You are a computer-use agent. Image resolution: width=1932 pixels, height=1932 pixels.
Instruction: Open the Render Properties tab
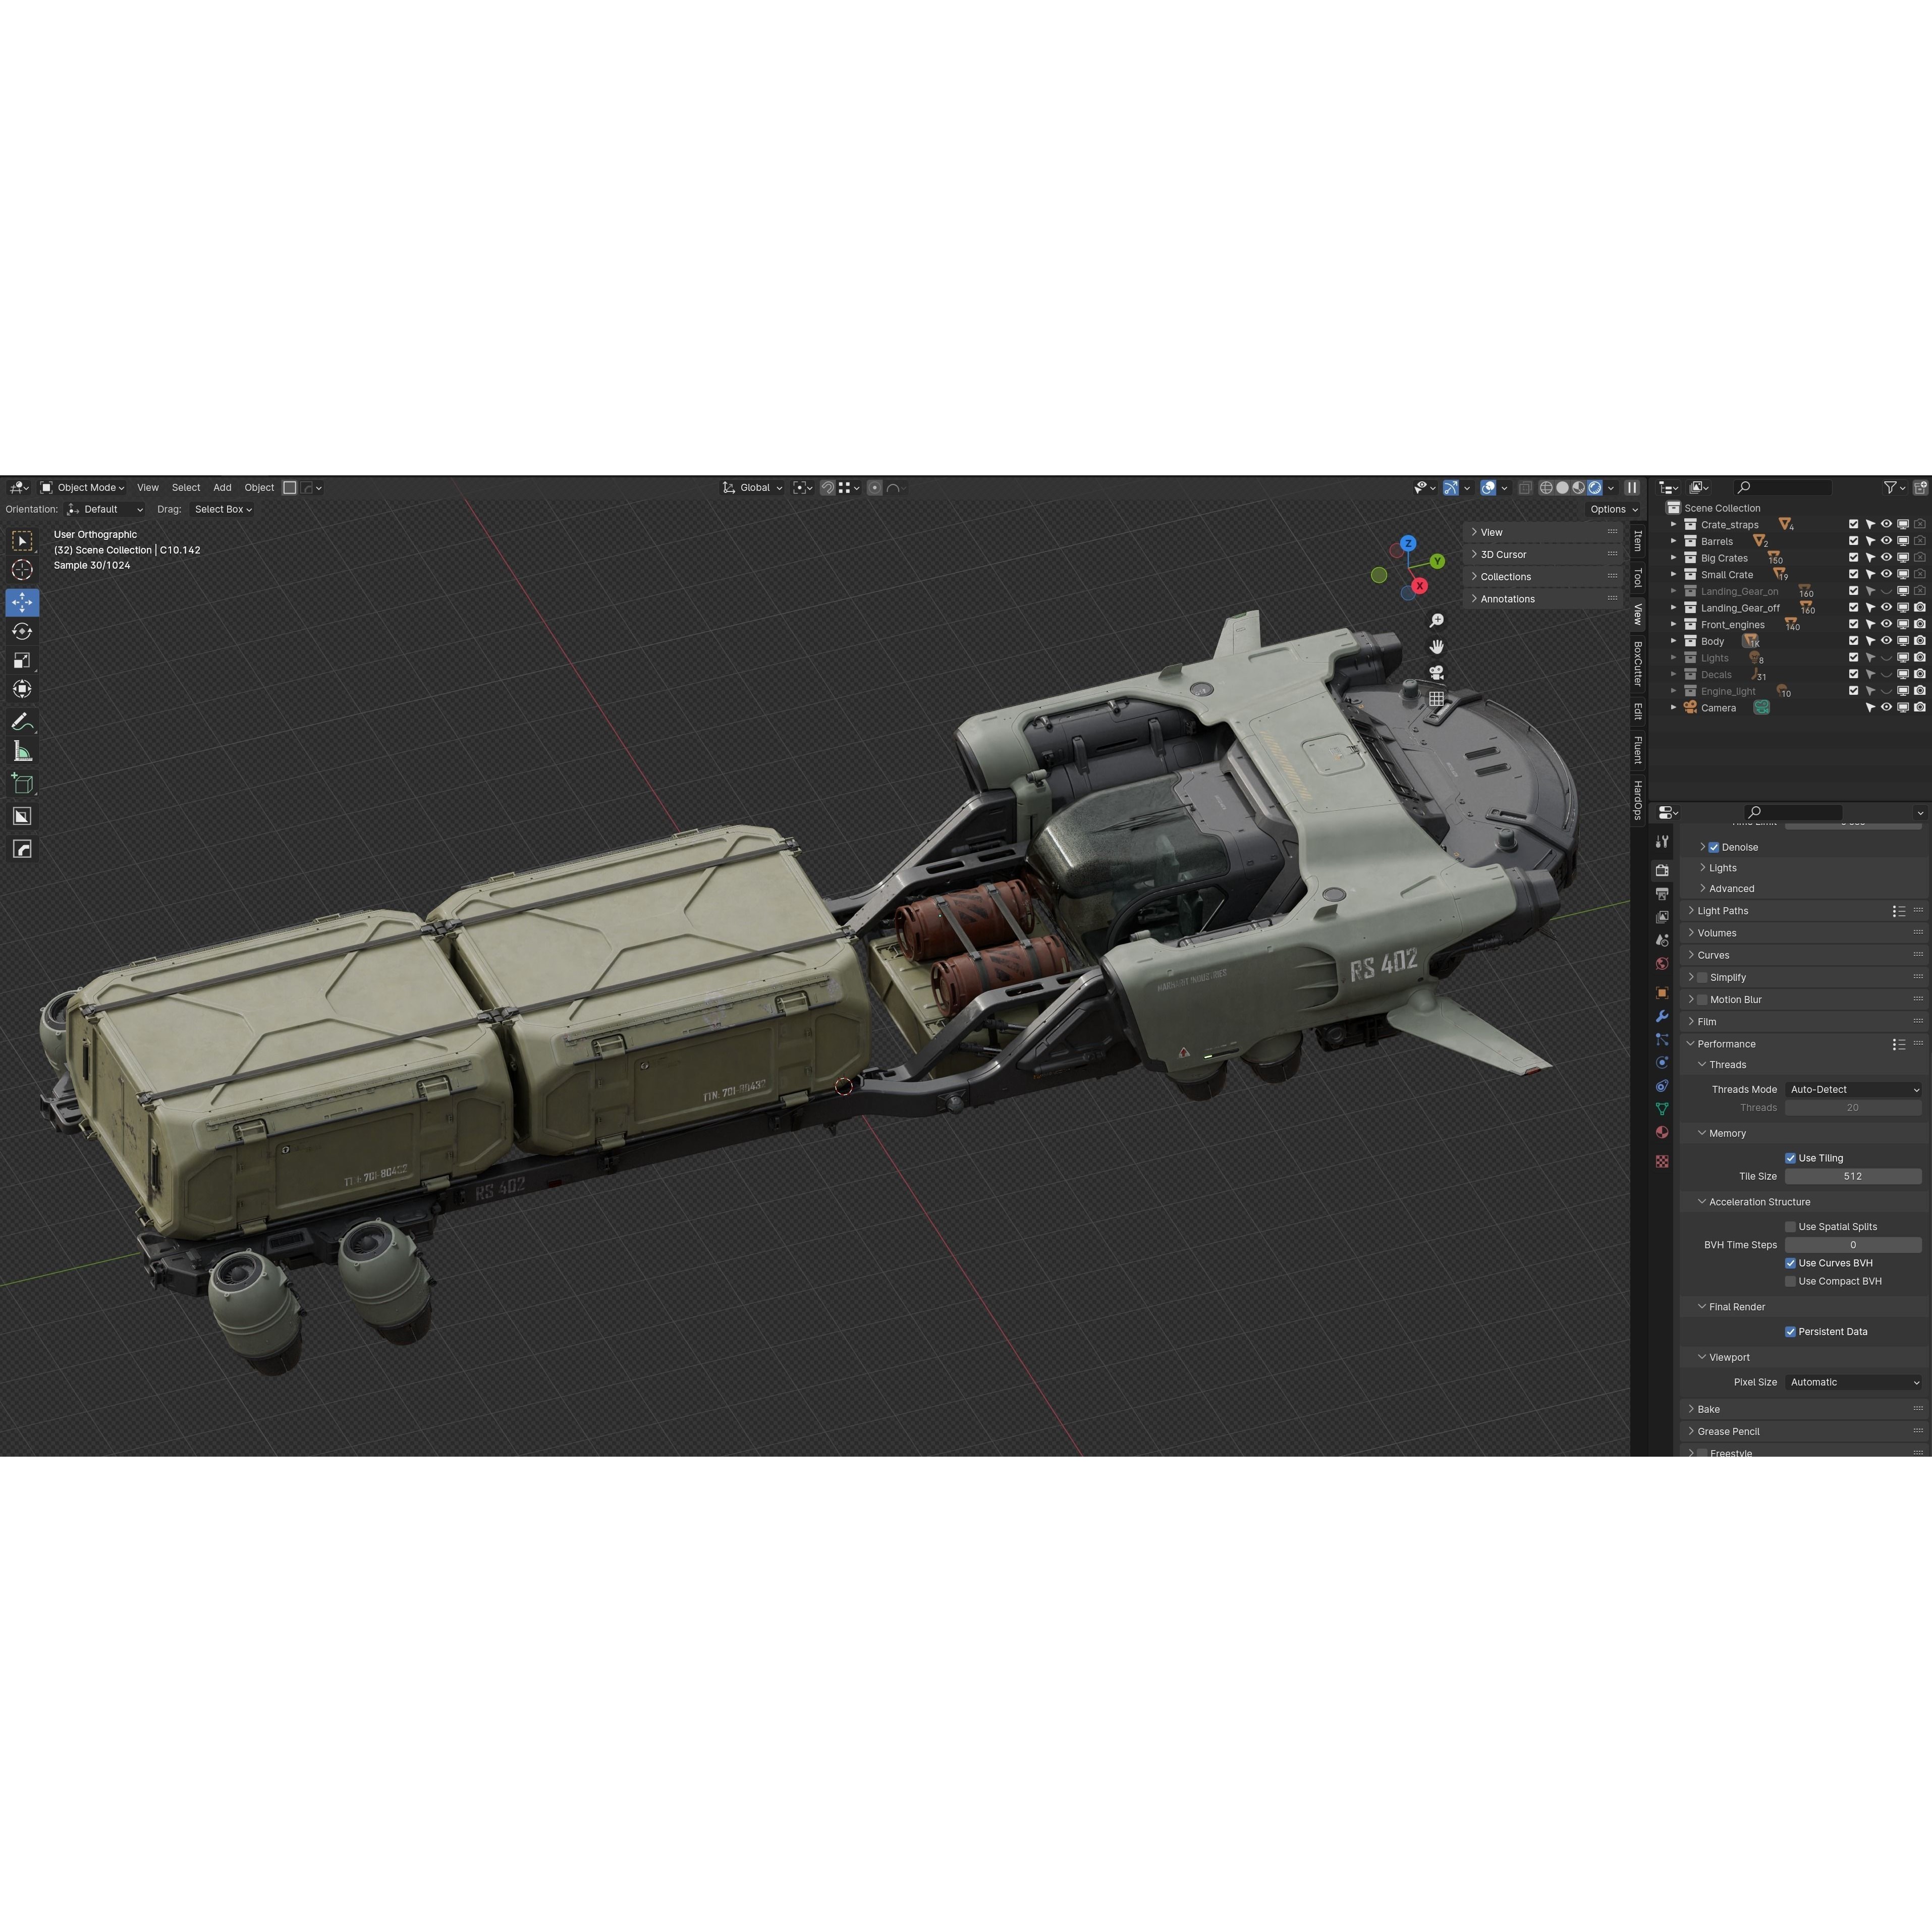(1662, 871)
